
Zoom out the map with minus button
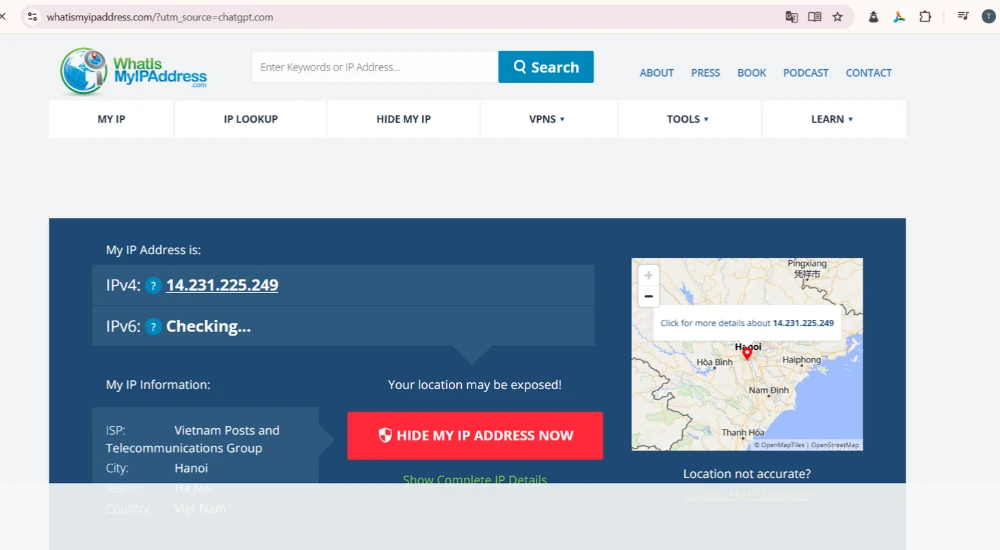(648, 296)
